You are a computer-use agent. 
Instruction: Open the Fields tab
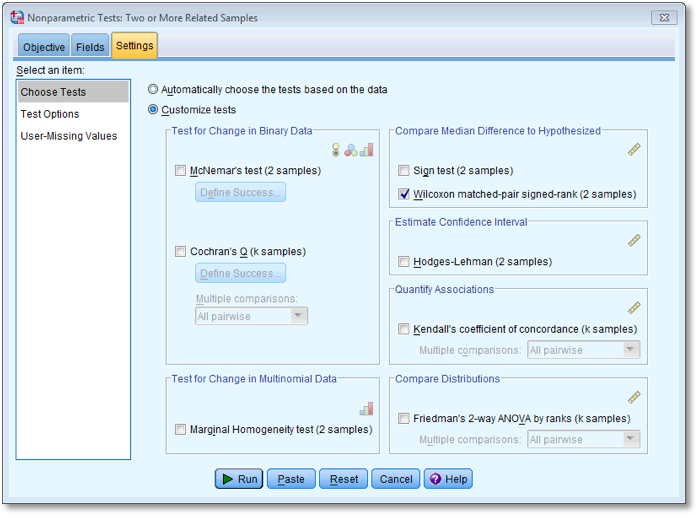[x=90, y=47]
